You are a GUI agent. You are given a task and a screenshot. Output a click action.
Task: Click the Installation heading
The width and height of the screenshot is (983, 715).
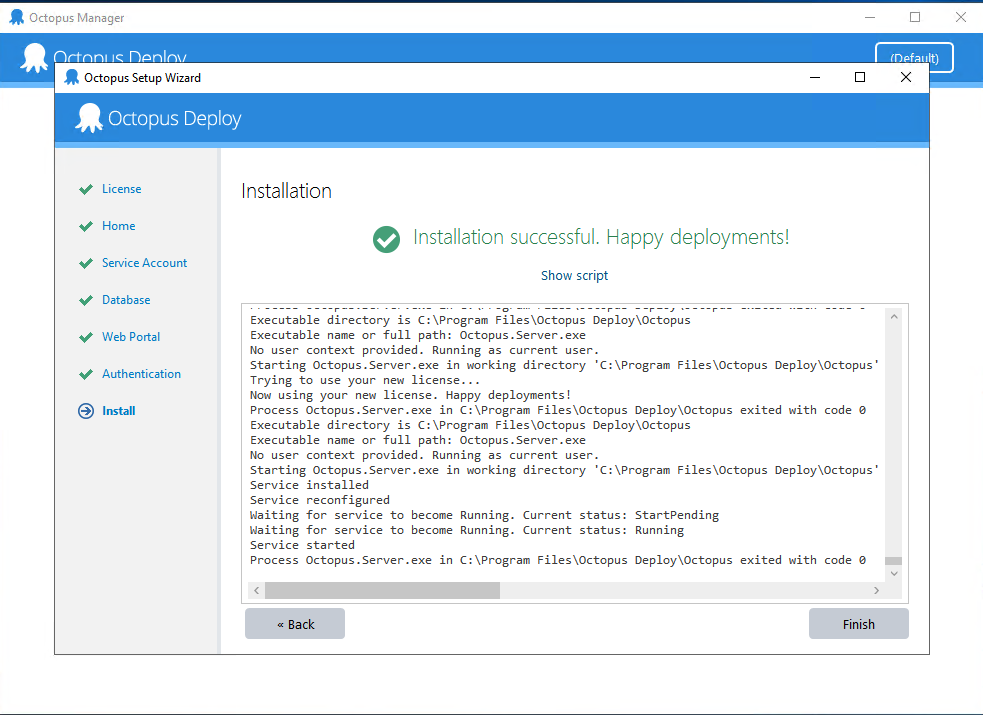(x=286, y=190)
